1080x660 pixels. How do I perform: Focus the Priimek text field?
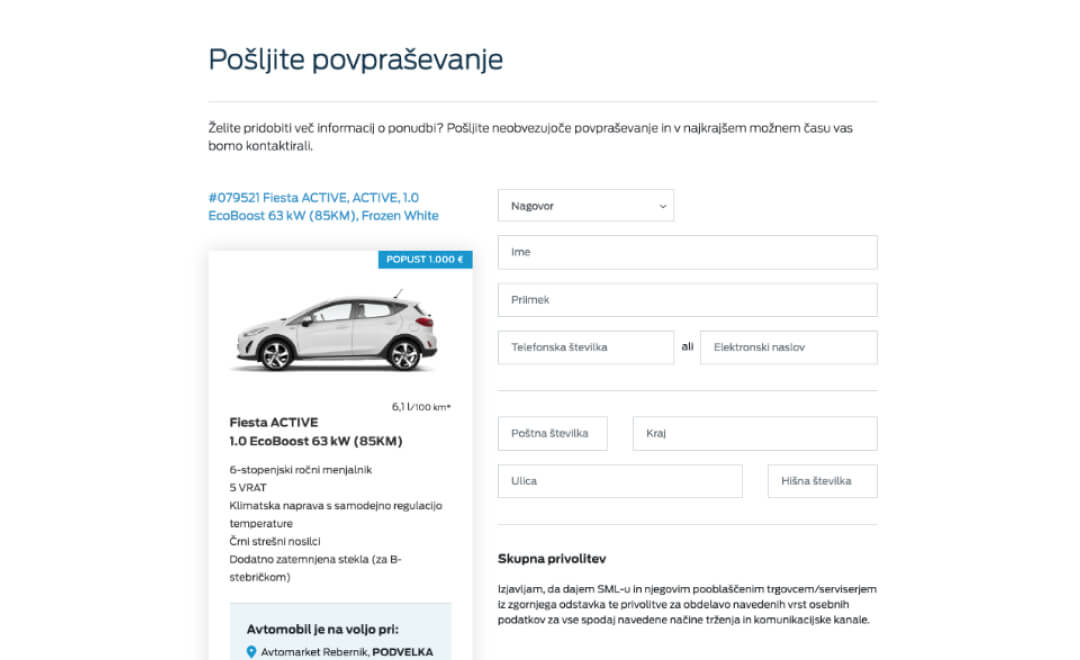point(687,300)
